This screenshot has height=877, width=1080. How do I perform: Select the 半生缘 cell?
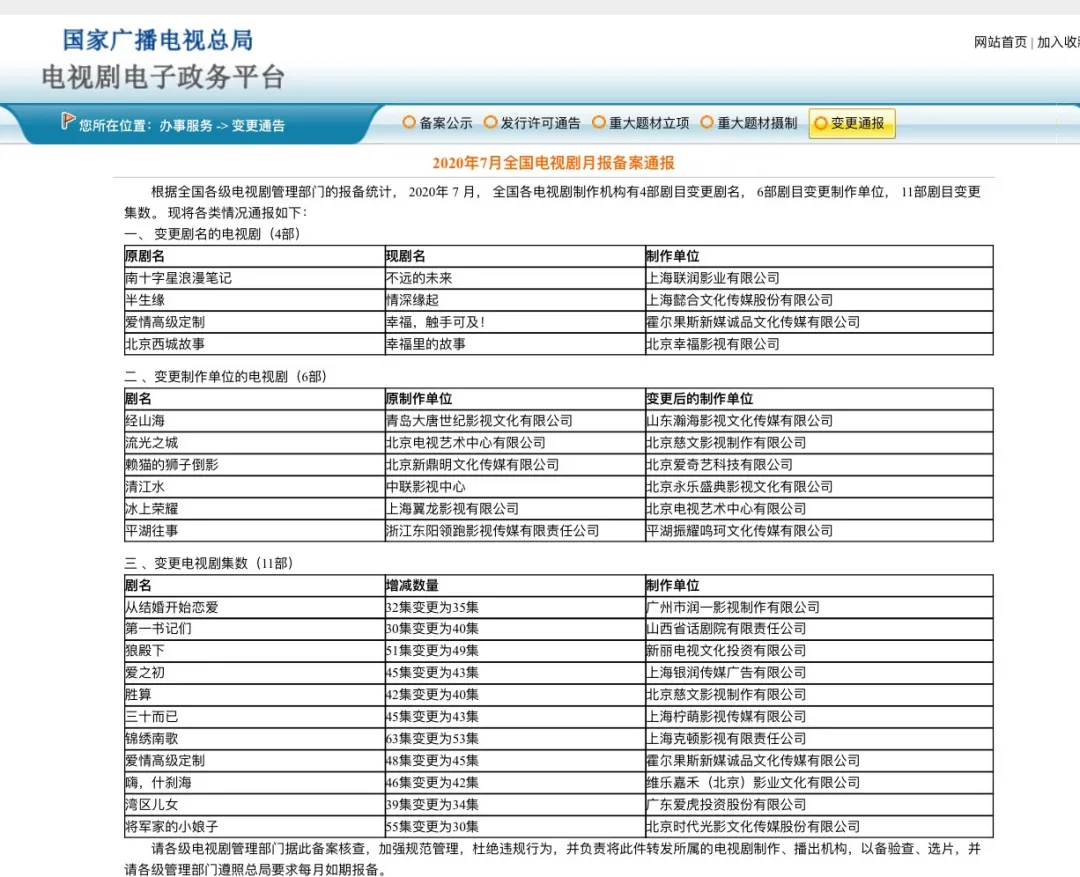pyautogui.click(x=254, y=300)
